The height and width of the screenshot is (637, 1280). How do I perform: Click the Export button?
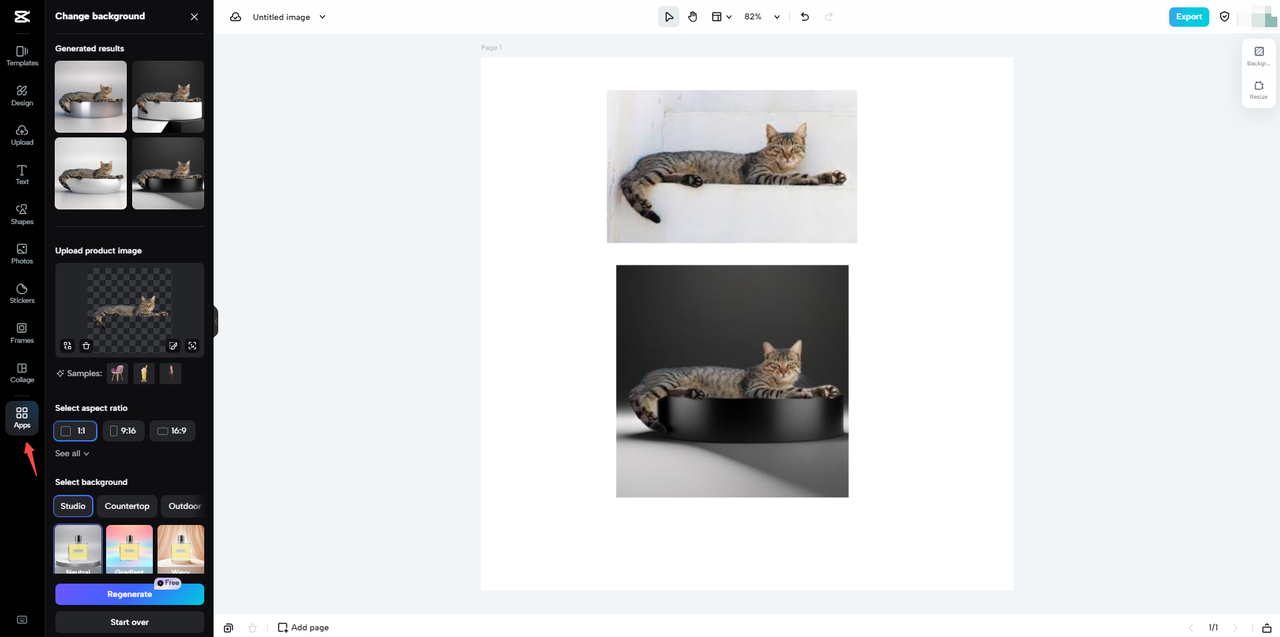click(1189, 17)
